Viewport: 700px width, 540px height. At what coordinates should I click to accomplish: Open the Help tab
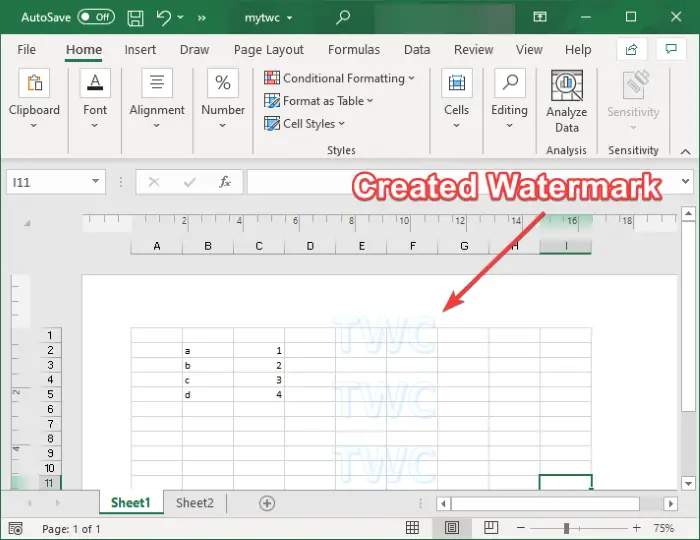pyautogui.click(x=578, y=50)
